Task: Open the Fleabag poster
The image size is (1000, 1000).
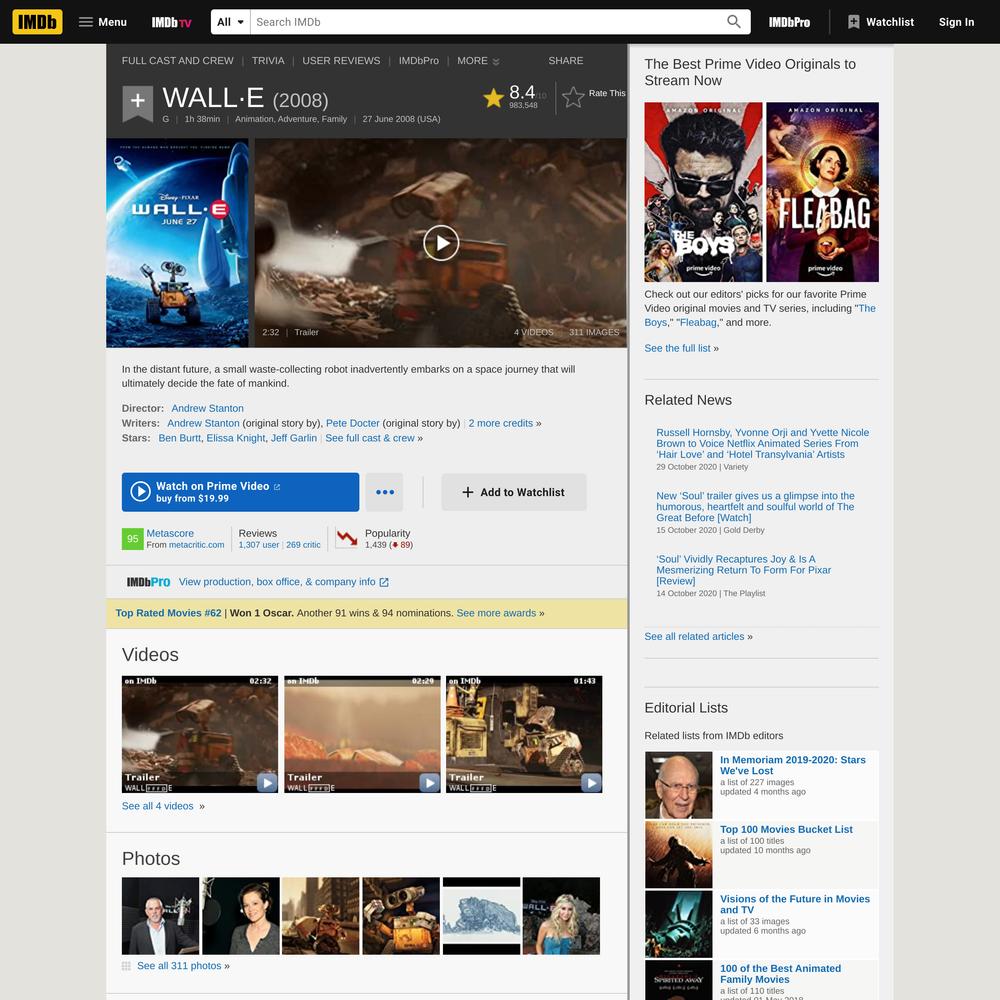Action: [x=822, y=192]
